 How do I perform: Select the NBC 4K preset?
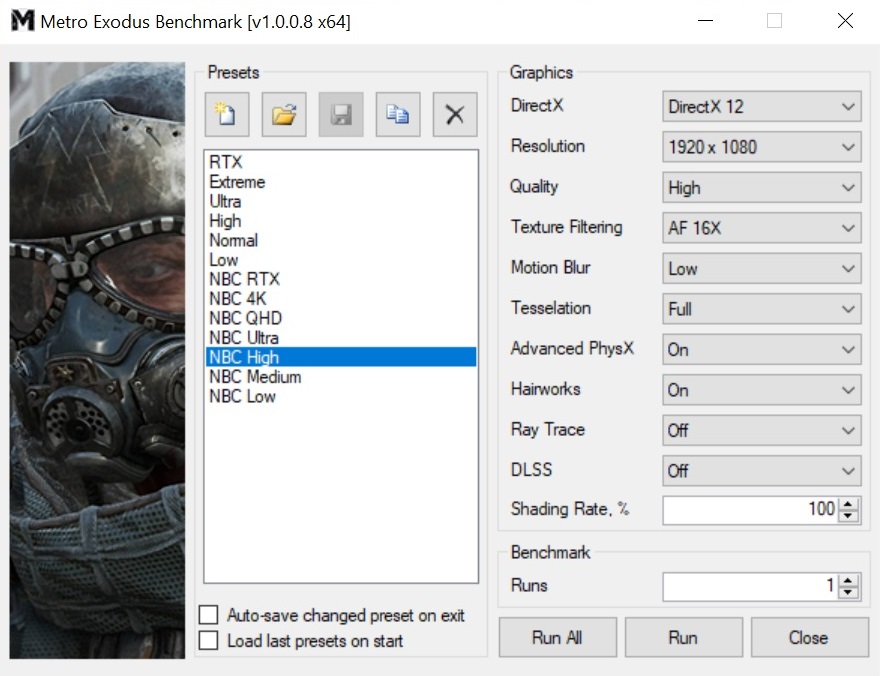coord(341,298)
